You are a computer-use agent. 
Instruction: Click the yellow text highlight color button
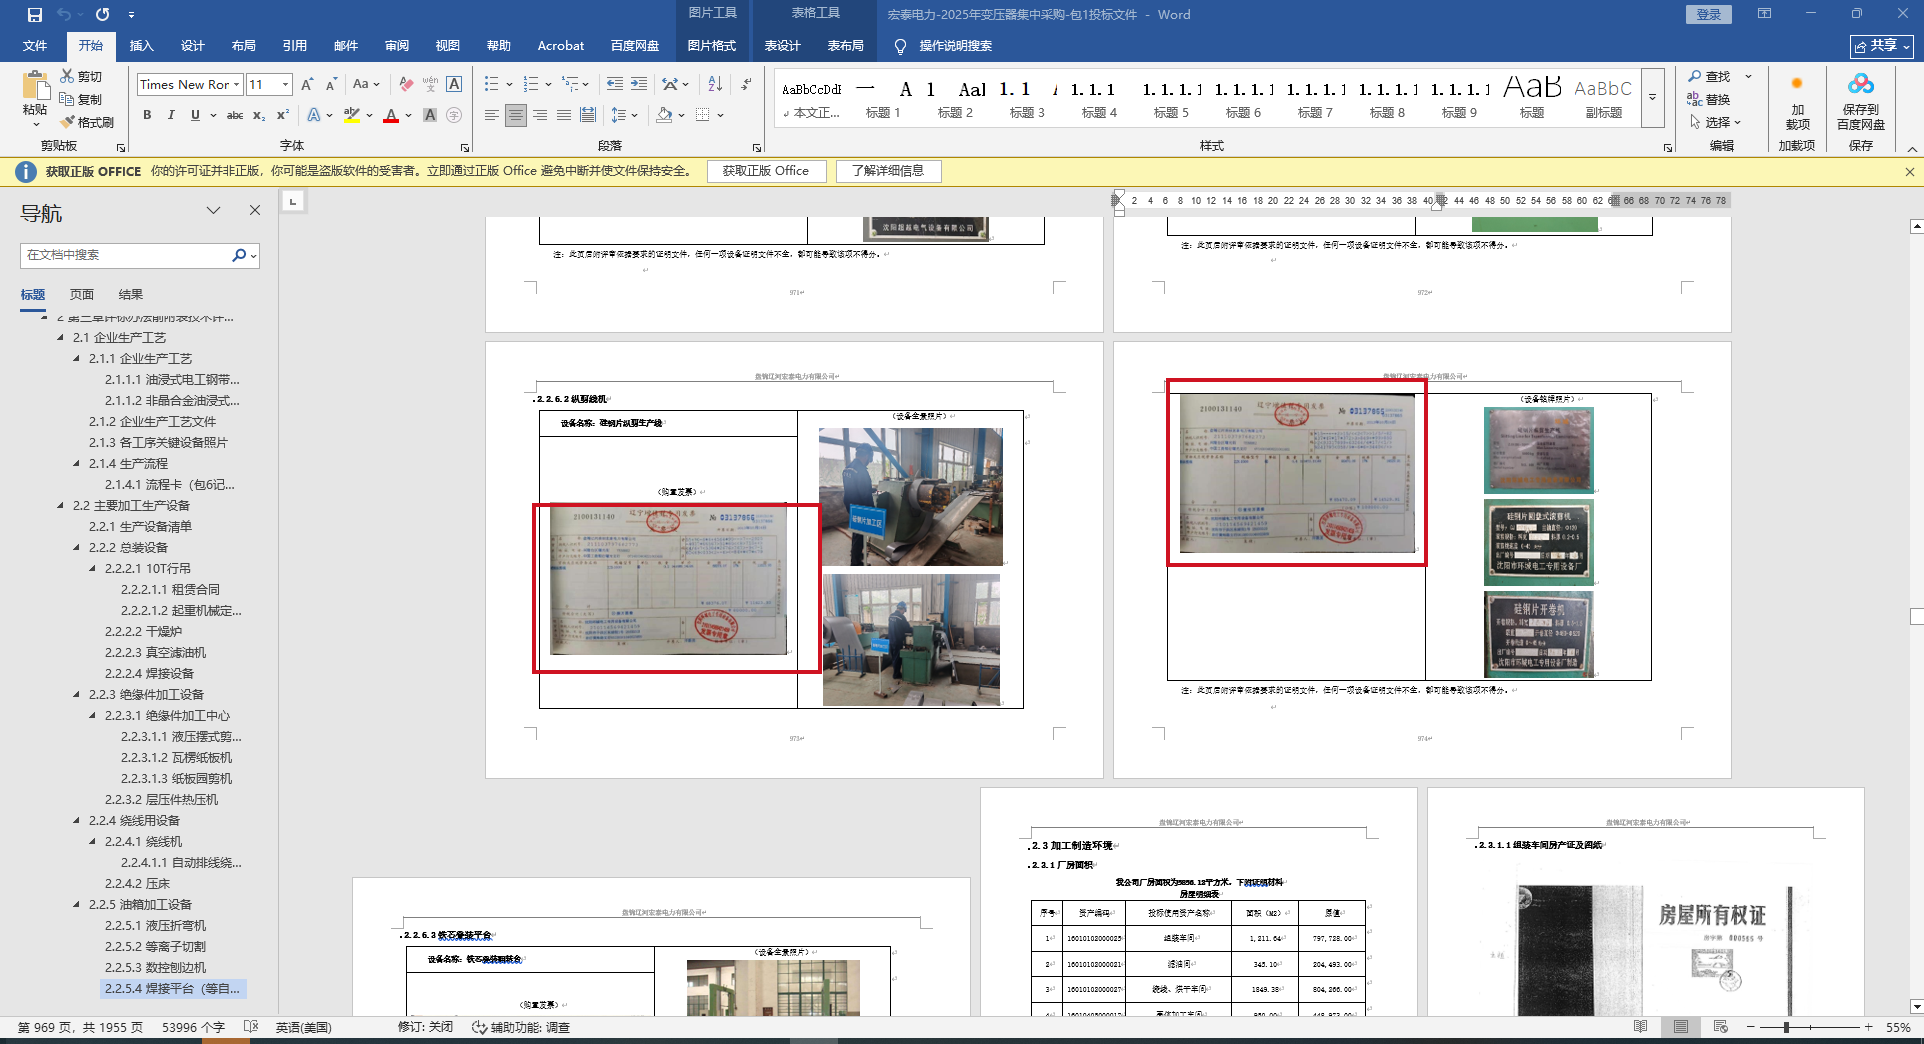coord(351,115)
